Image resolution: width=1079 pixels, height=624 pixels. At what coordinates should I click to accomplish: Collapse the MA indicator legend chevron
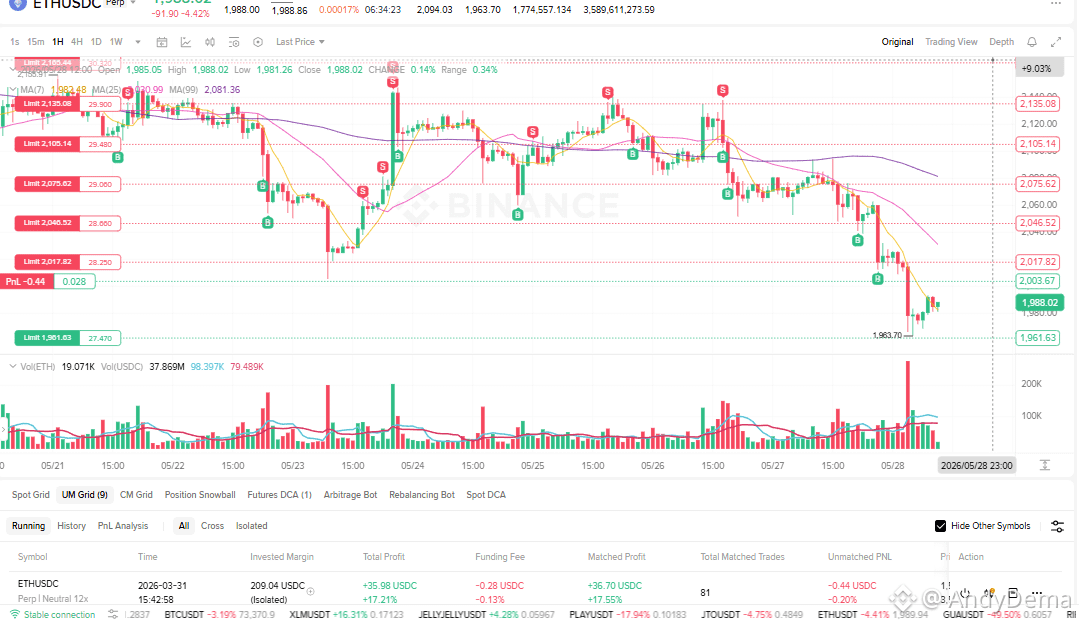(x=12, y=89)
